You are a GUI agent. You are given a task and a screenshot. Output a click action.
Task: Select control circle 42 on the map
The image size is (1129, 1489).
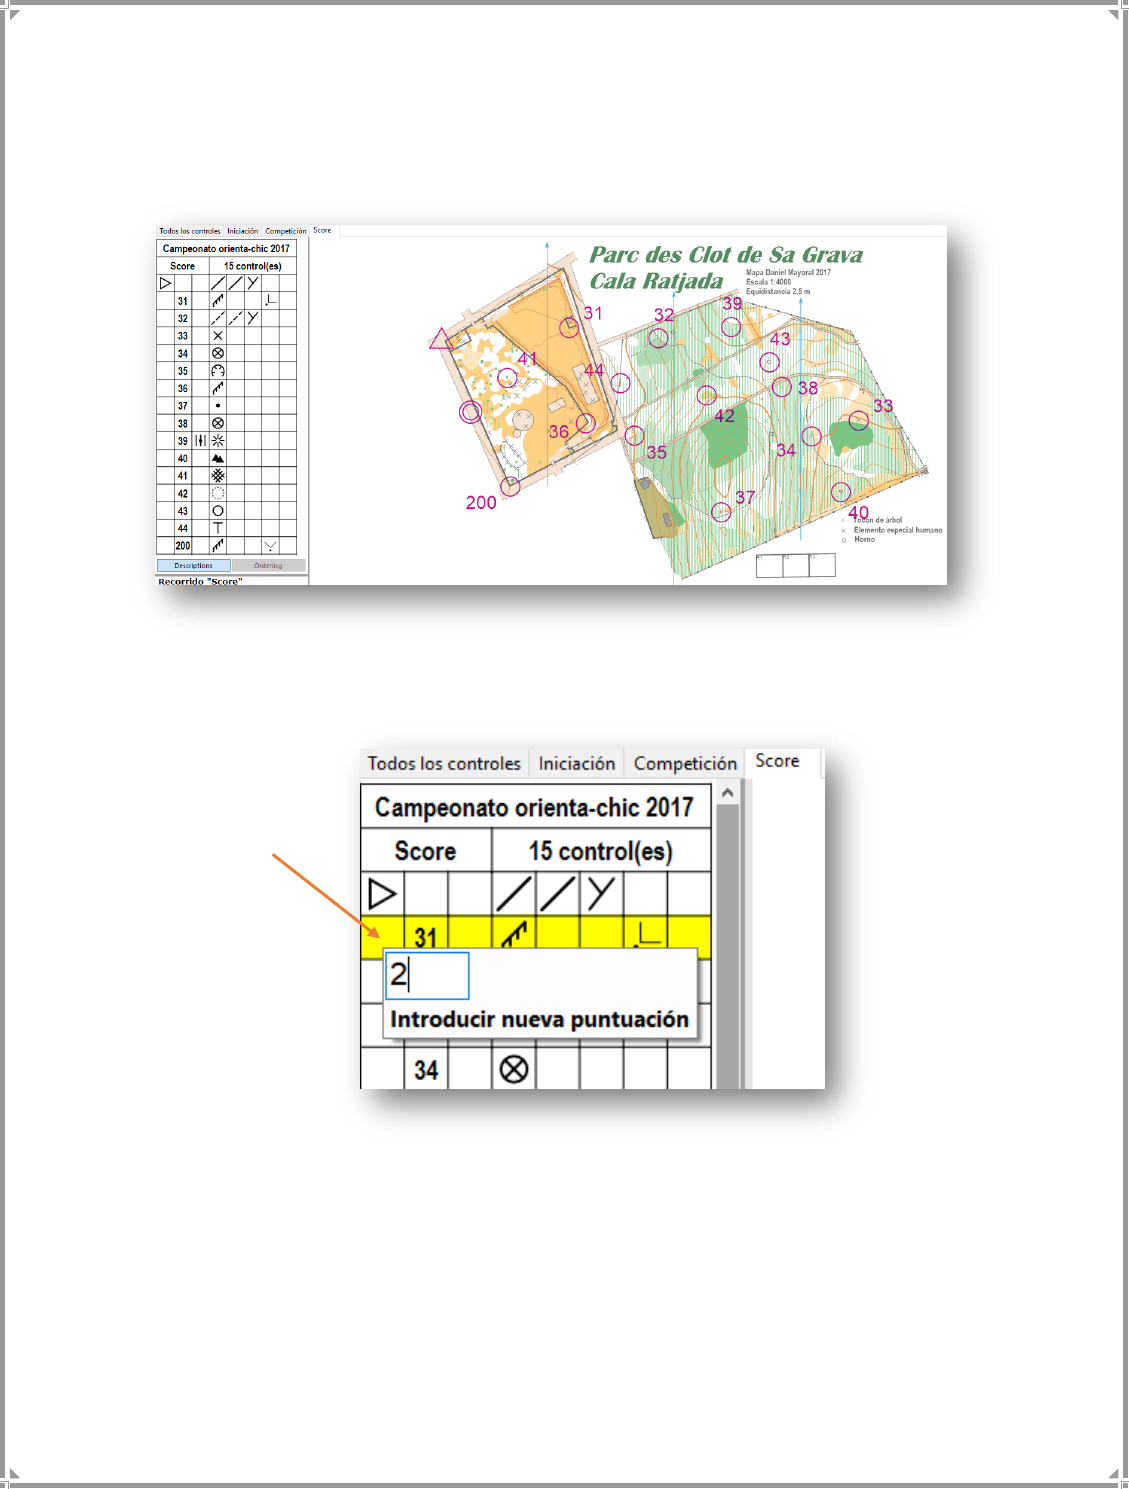pos(707,395)
